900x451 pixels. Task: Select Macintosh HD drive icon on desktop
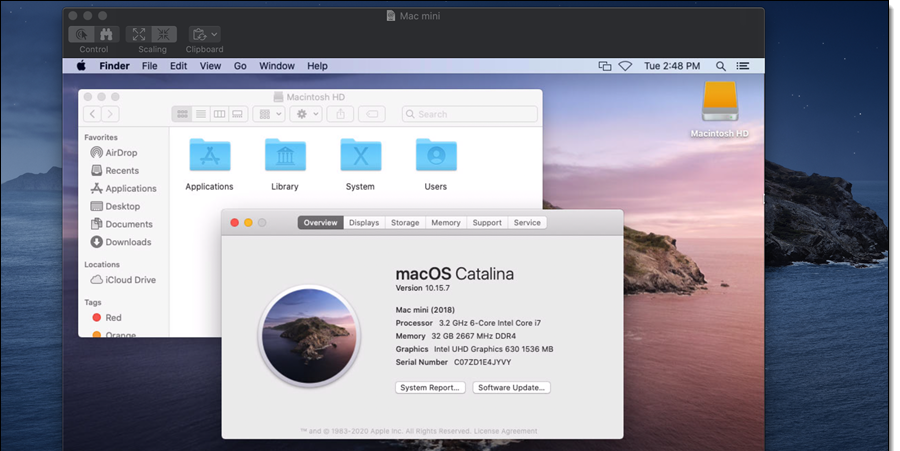[x=720, y=102]
